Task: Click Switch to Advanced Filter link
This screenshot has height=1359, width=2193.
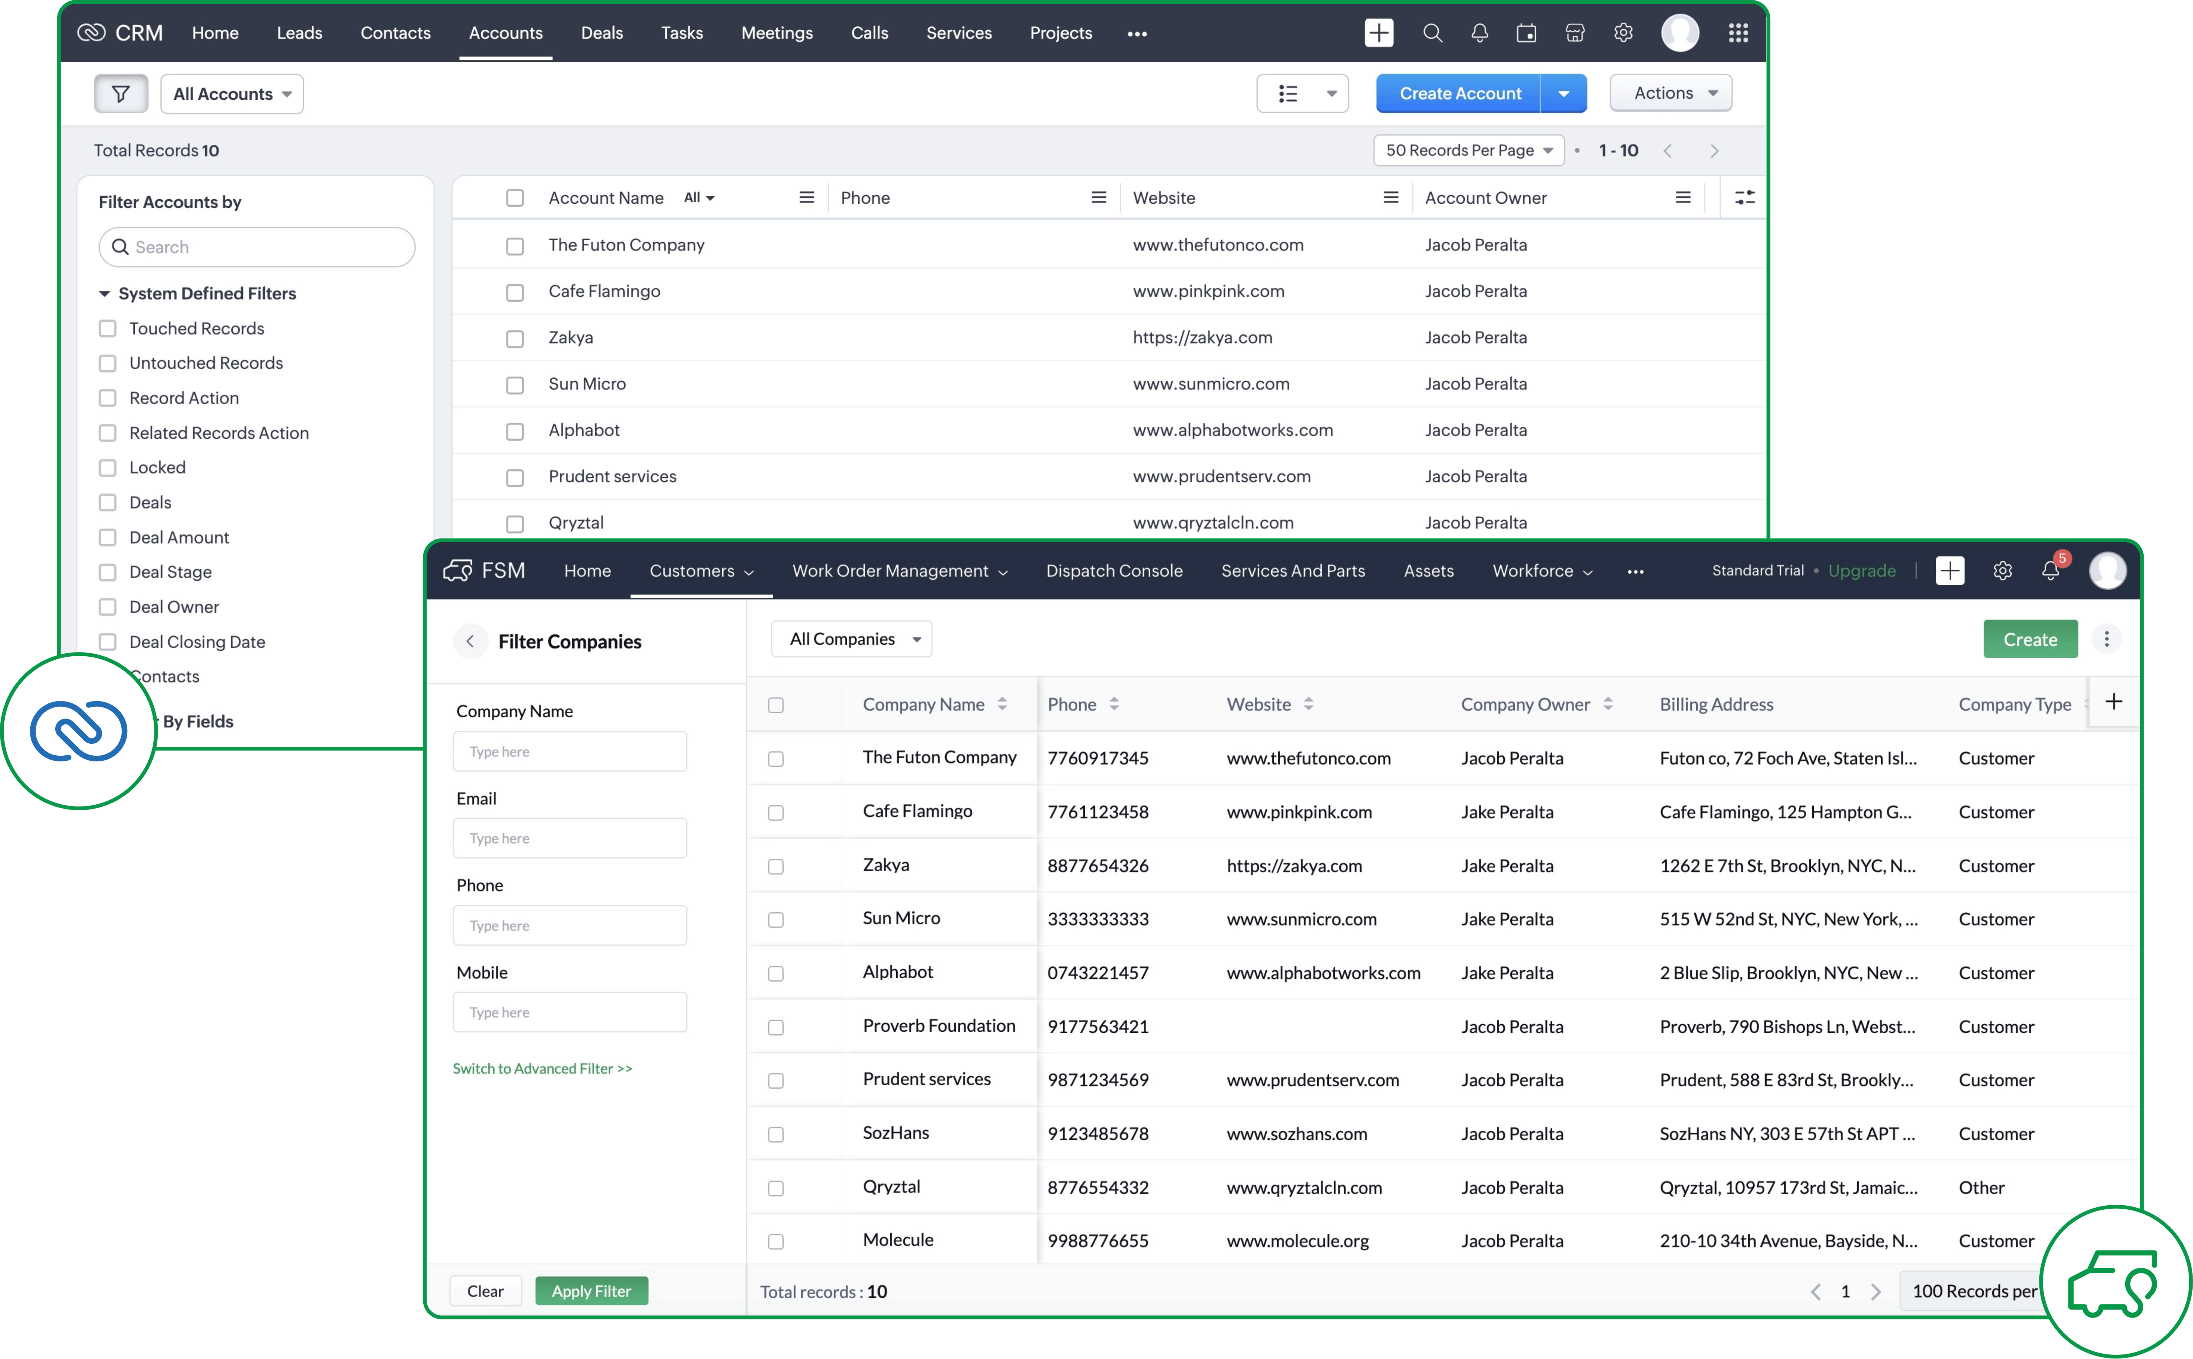Action: click(x=543, y=1069)
